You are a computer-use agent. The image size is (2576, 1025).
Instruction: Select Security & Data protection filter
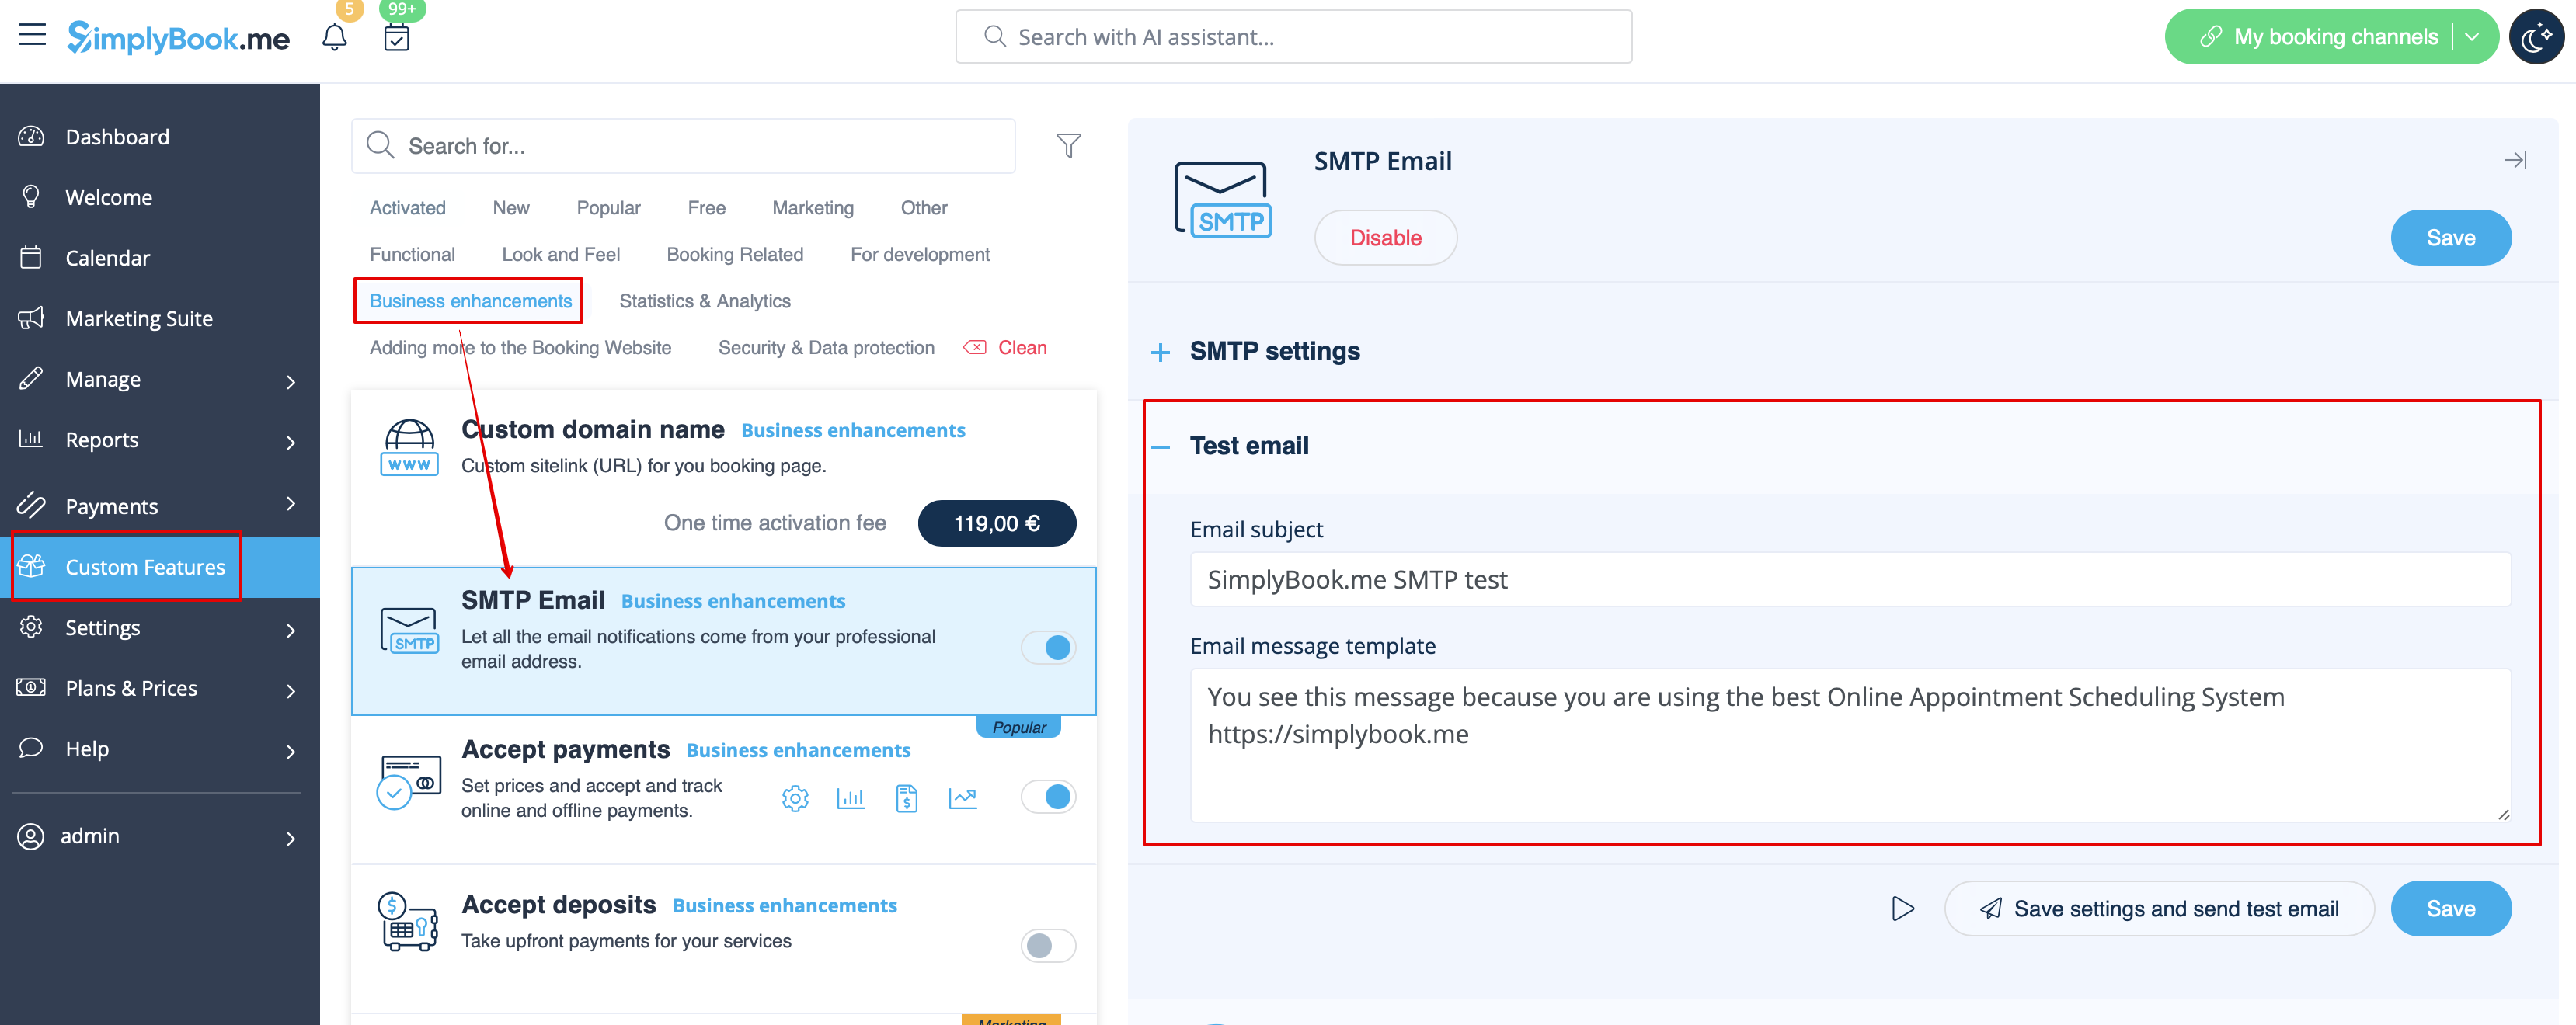click(x=826, y=348)
